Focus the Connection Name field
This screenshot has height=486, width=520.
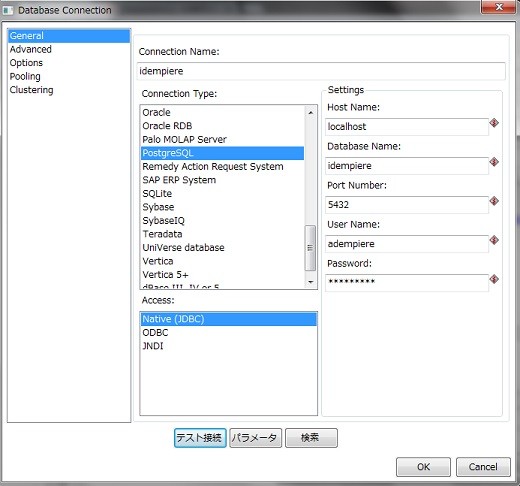tap(321, 71)
